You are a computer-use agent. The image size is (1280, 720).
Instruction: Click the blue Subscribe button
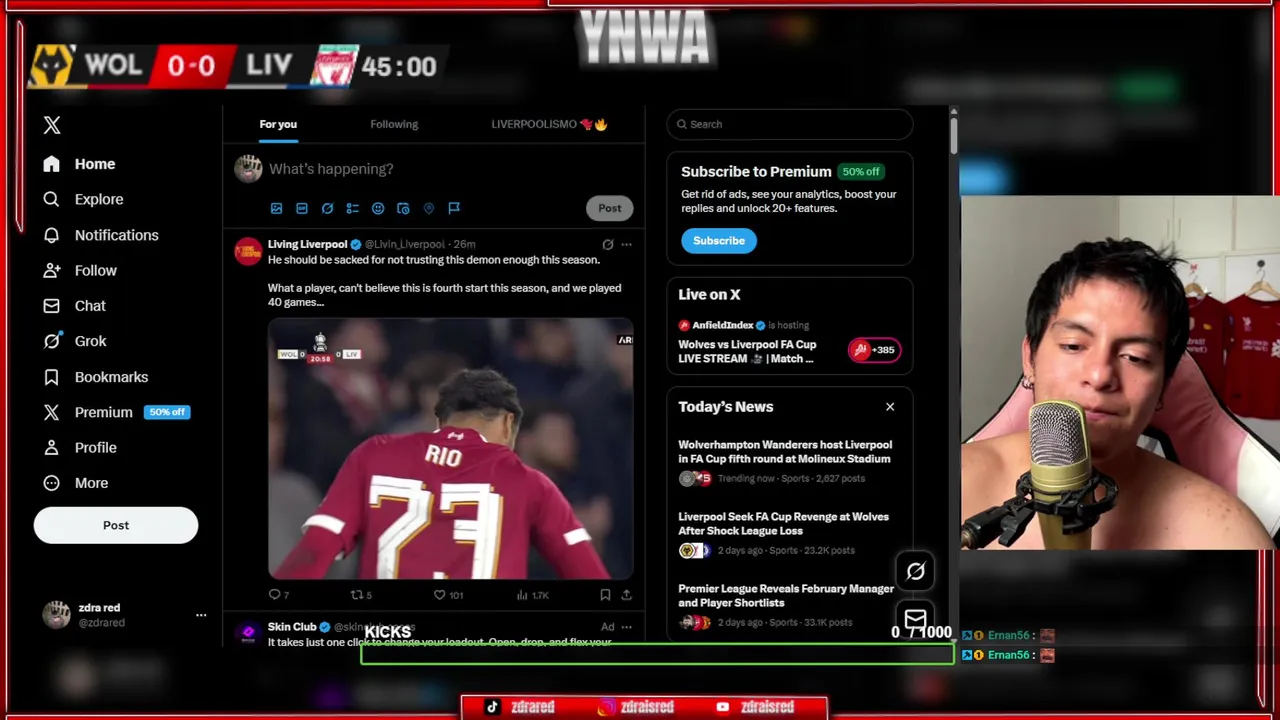coord(719,241)
